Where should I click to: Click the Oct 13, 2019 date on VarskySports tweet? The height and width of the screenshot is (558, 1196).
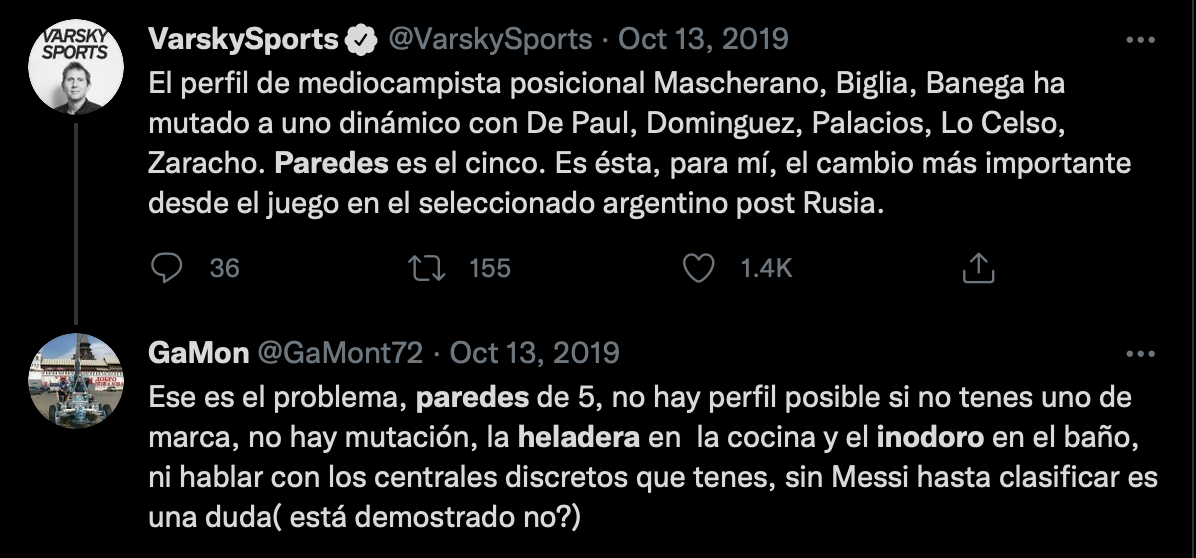click(x=703, y=40)
